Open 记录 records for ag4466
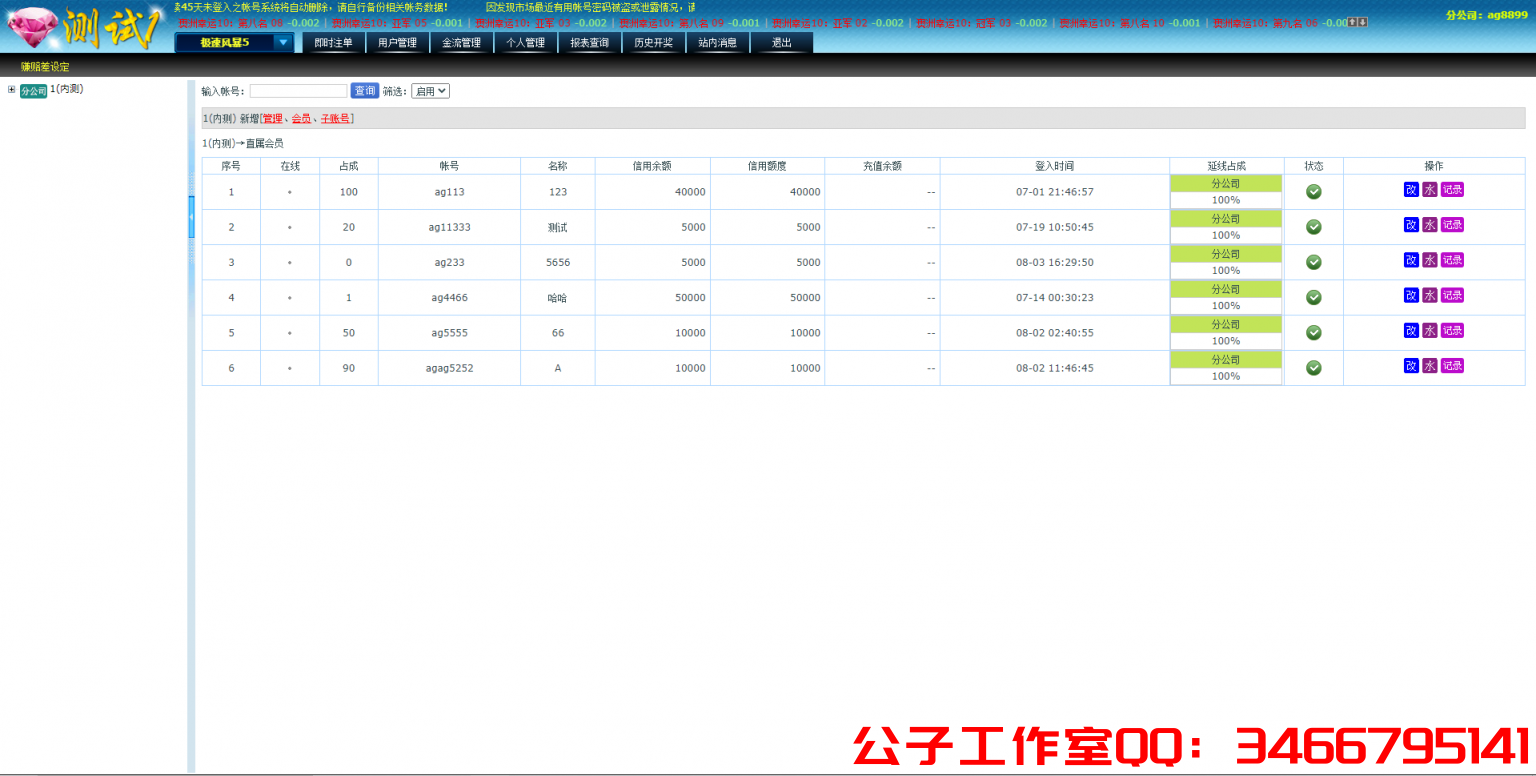Screen dimensions: 1536x776 [1452, 295]
